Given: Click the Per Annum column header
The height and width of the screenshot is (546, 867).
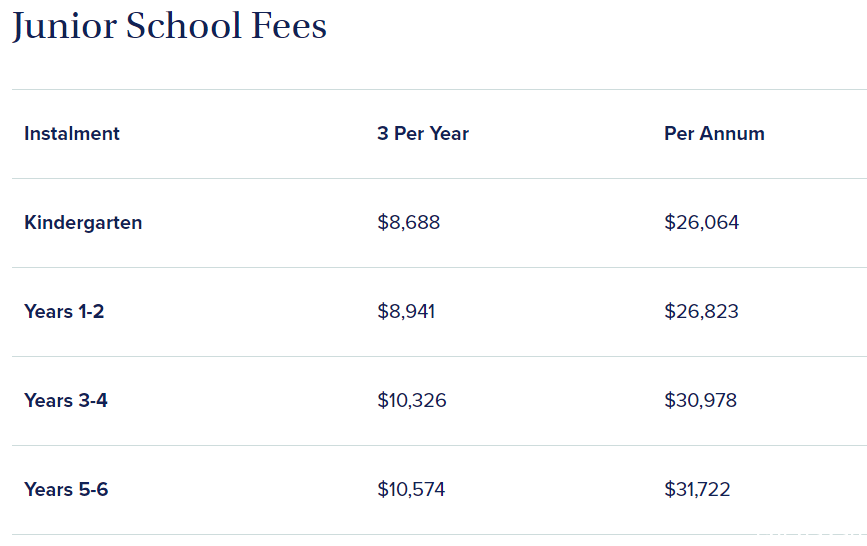Looking at the screenshot, I should [x=714, y=133].
